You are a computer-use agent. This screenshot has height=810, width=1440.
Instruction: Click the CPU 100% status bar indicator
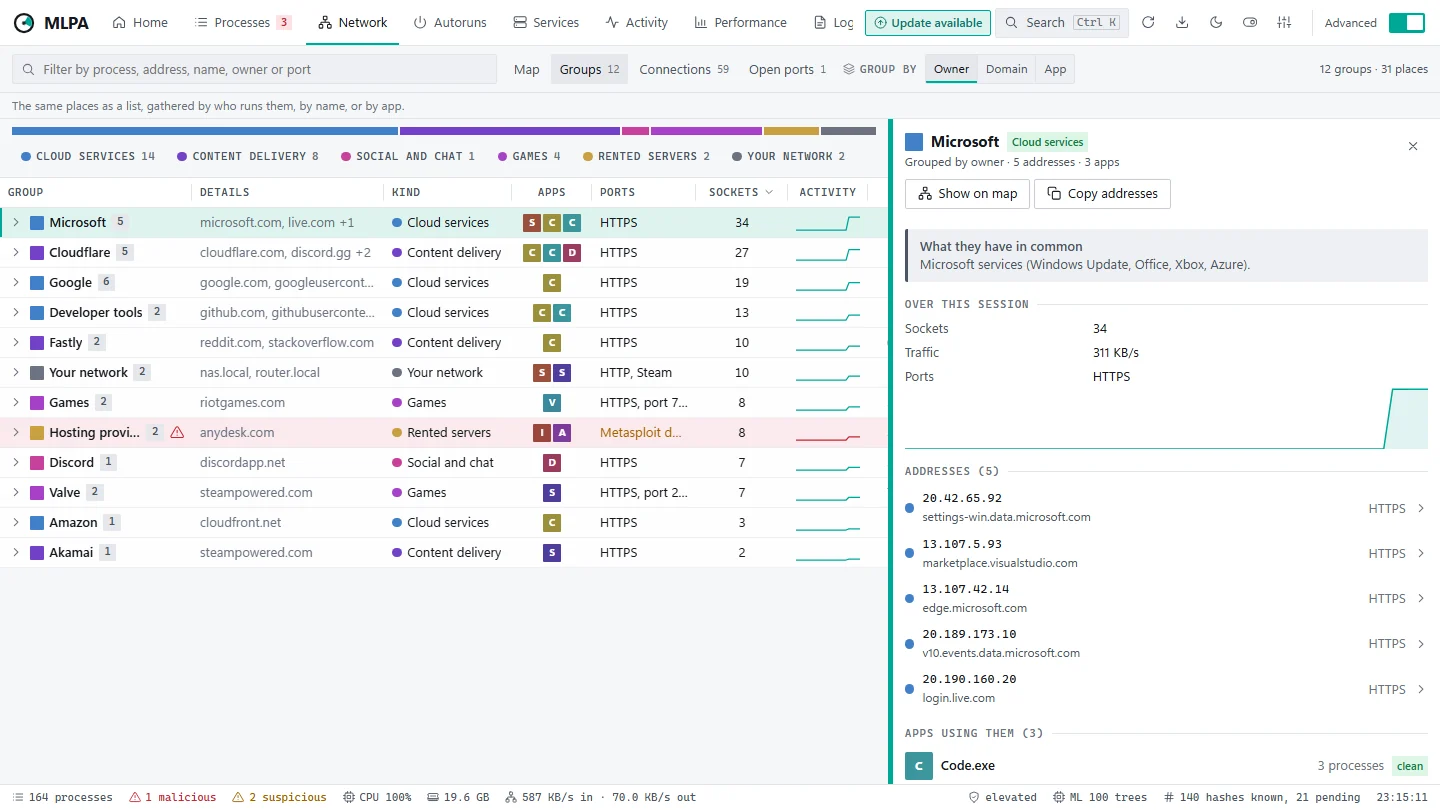tap(377, 797)
